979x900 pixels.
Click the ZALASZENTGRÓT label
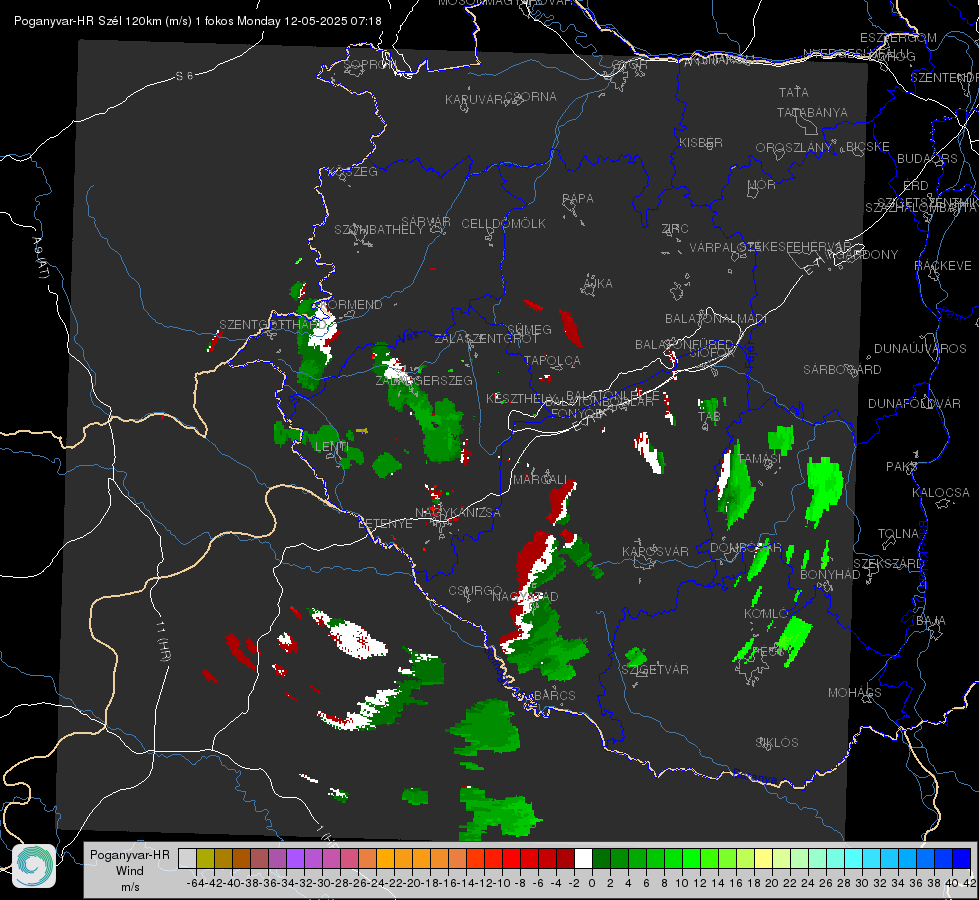[486, 339]
